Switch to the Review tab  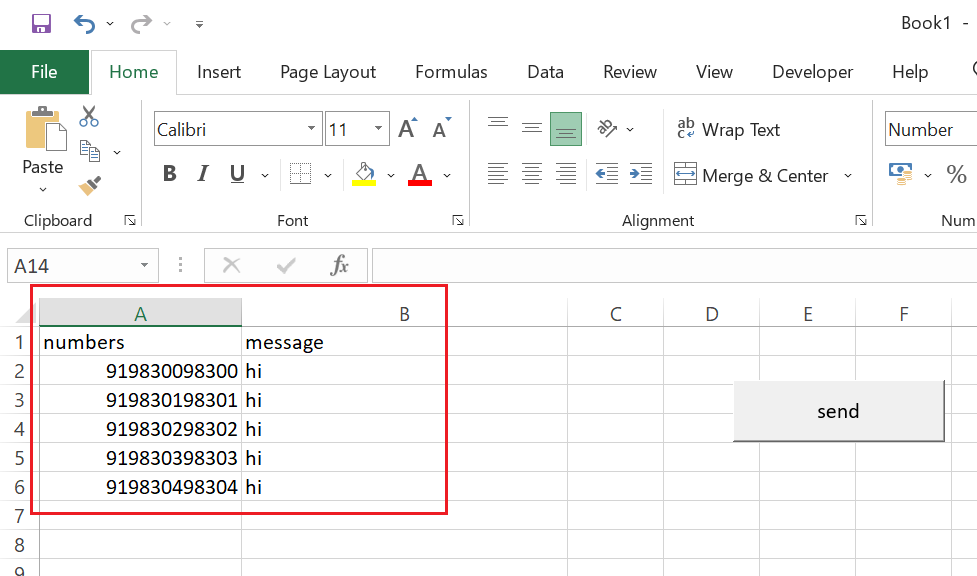pyautogui.click(x=630, y=72)
